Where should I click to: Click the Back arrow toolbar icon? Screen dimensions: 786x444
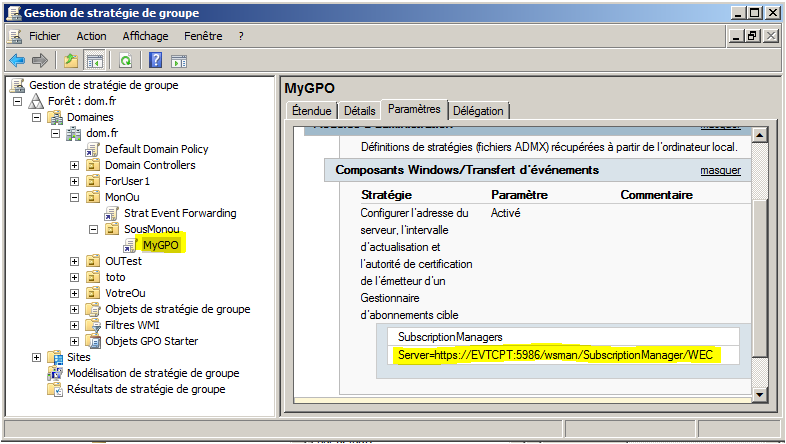tap(17, 61)
